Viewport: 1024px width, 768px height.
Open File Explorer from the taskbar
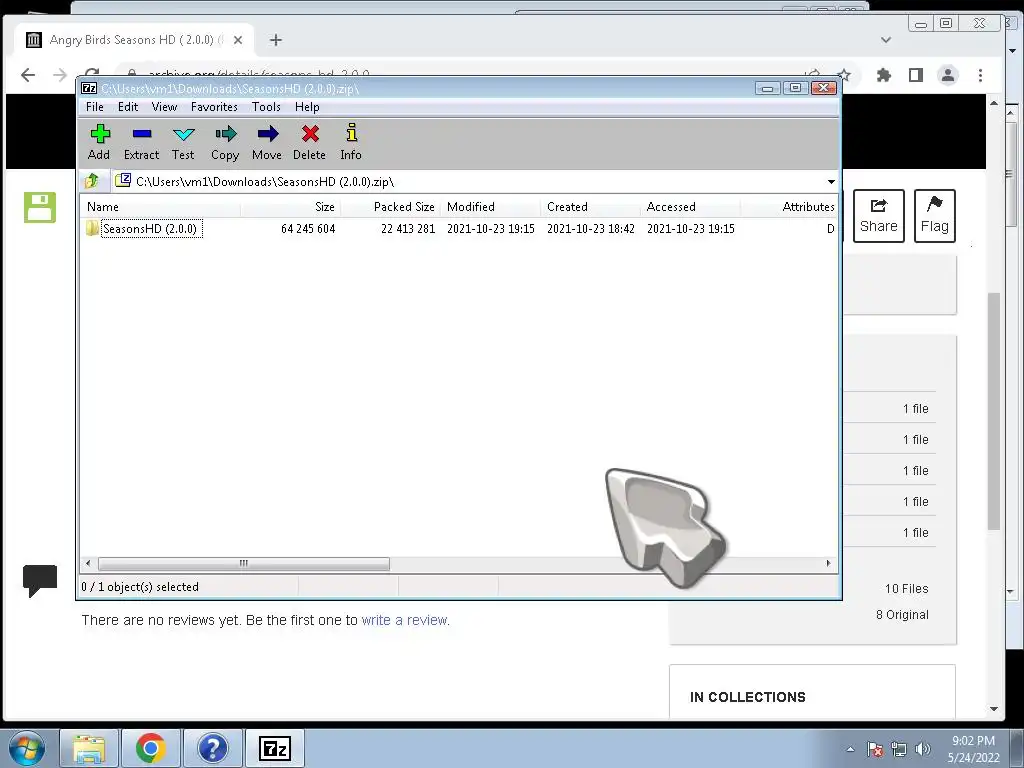89,748
